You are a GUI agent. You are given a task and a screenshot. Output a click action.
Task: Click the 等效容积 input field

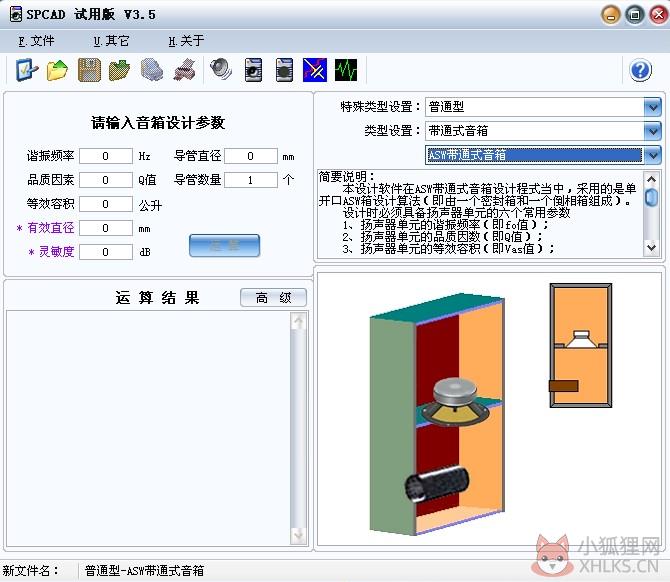(x=106, y=204)
